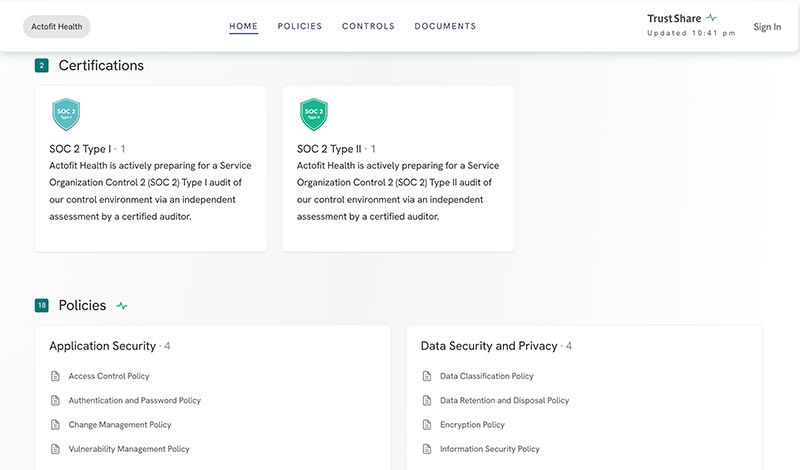Click the SOC 2 Type I description paragraph
This screenshot has height=470, width=800.
point(150,191)
